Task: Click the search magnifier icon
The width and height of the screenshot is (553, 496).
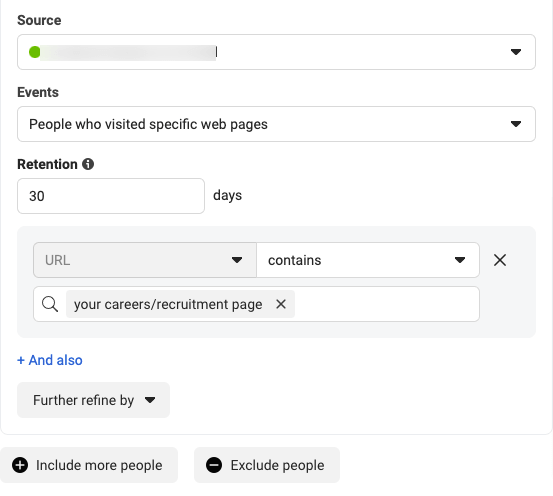Action: click(x=50, y=304)
